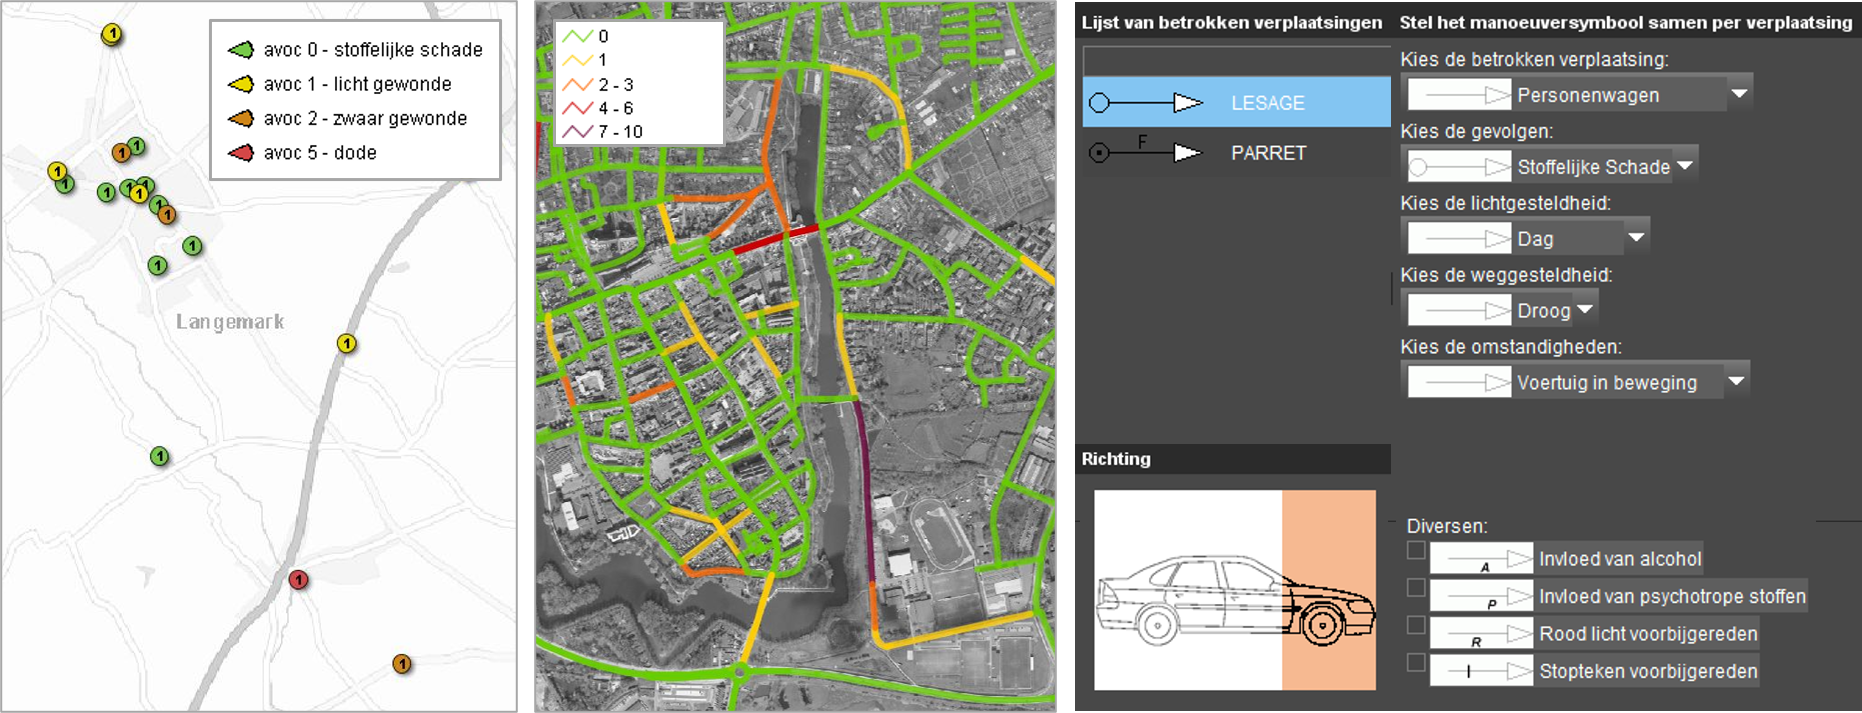Viewport: 1862px width, 713px height.
Task: Click the topmost yellow marker on the Langemark map
Action: [x=112, y=34]
